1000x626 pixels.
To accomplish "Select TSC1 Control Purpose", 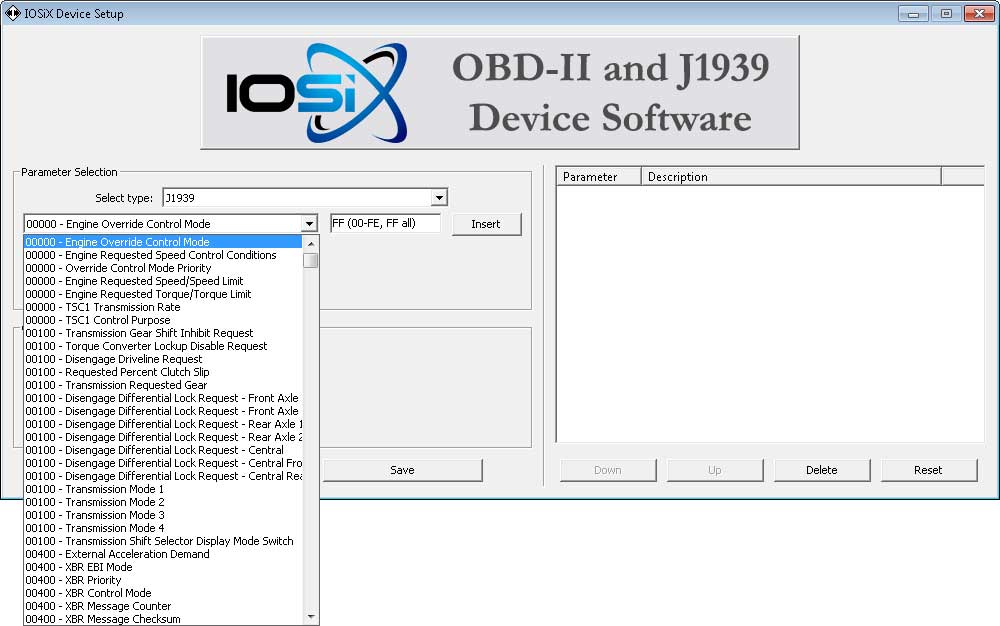I will point(163,320).
